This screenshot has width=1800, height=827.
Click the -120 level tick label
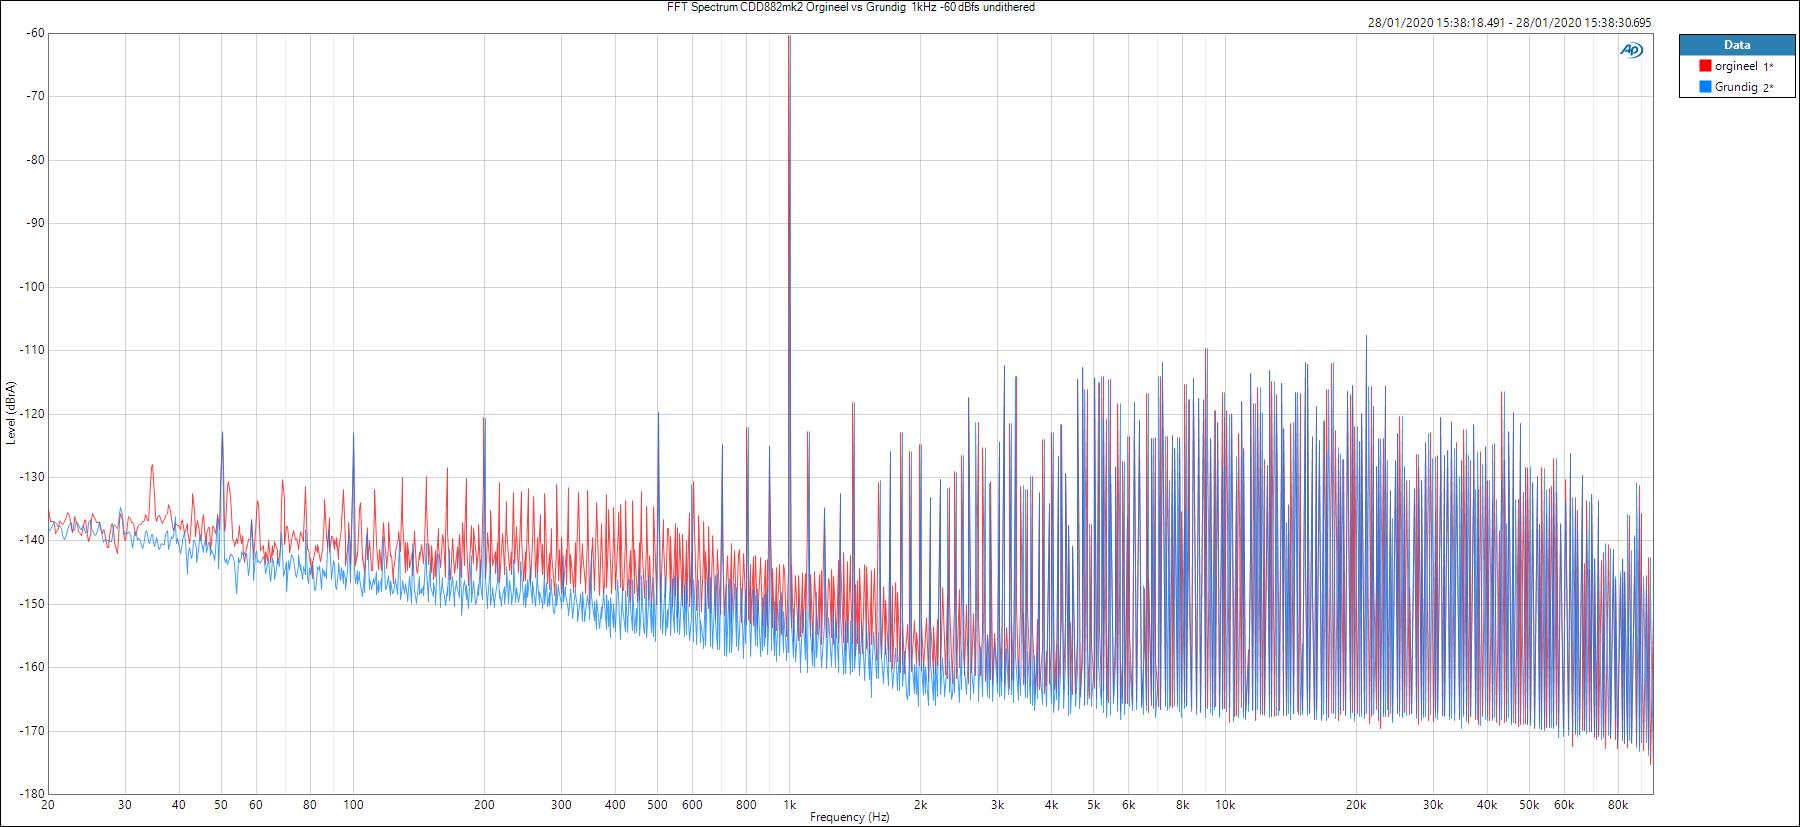click(x=32, y=413)
